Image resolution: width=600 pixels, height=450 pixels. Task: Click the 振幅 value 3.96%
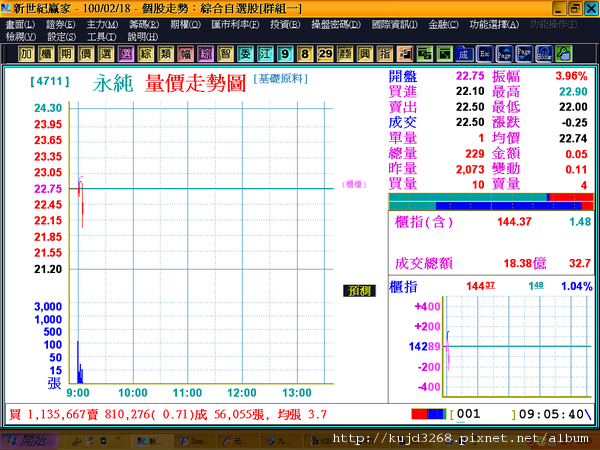571,76
